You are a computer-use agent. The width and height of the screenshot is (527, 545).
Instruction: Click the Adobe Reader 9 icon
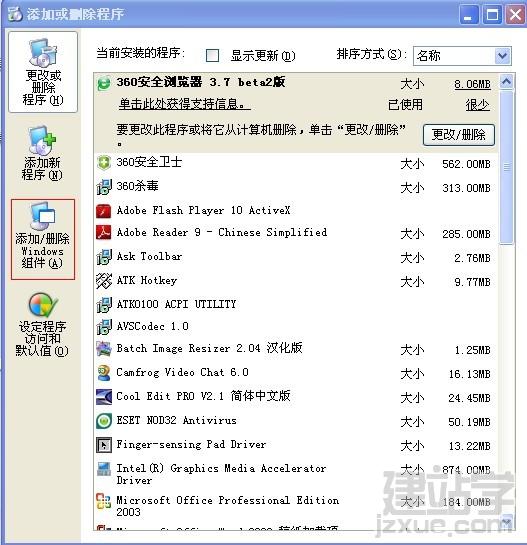pos(104,233)
